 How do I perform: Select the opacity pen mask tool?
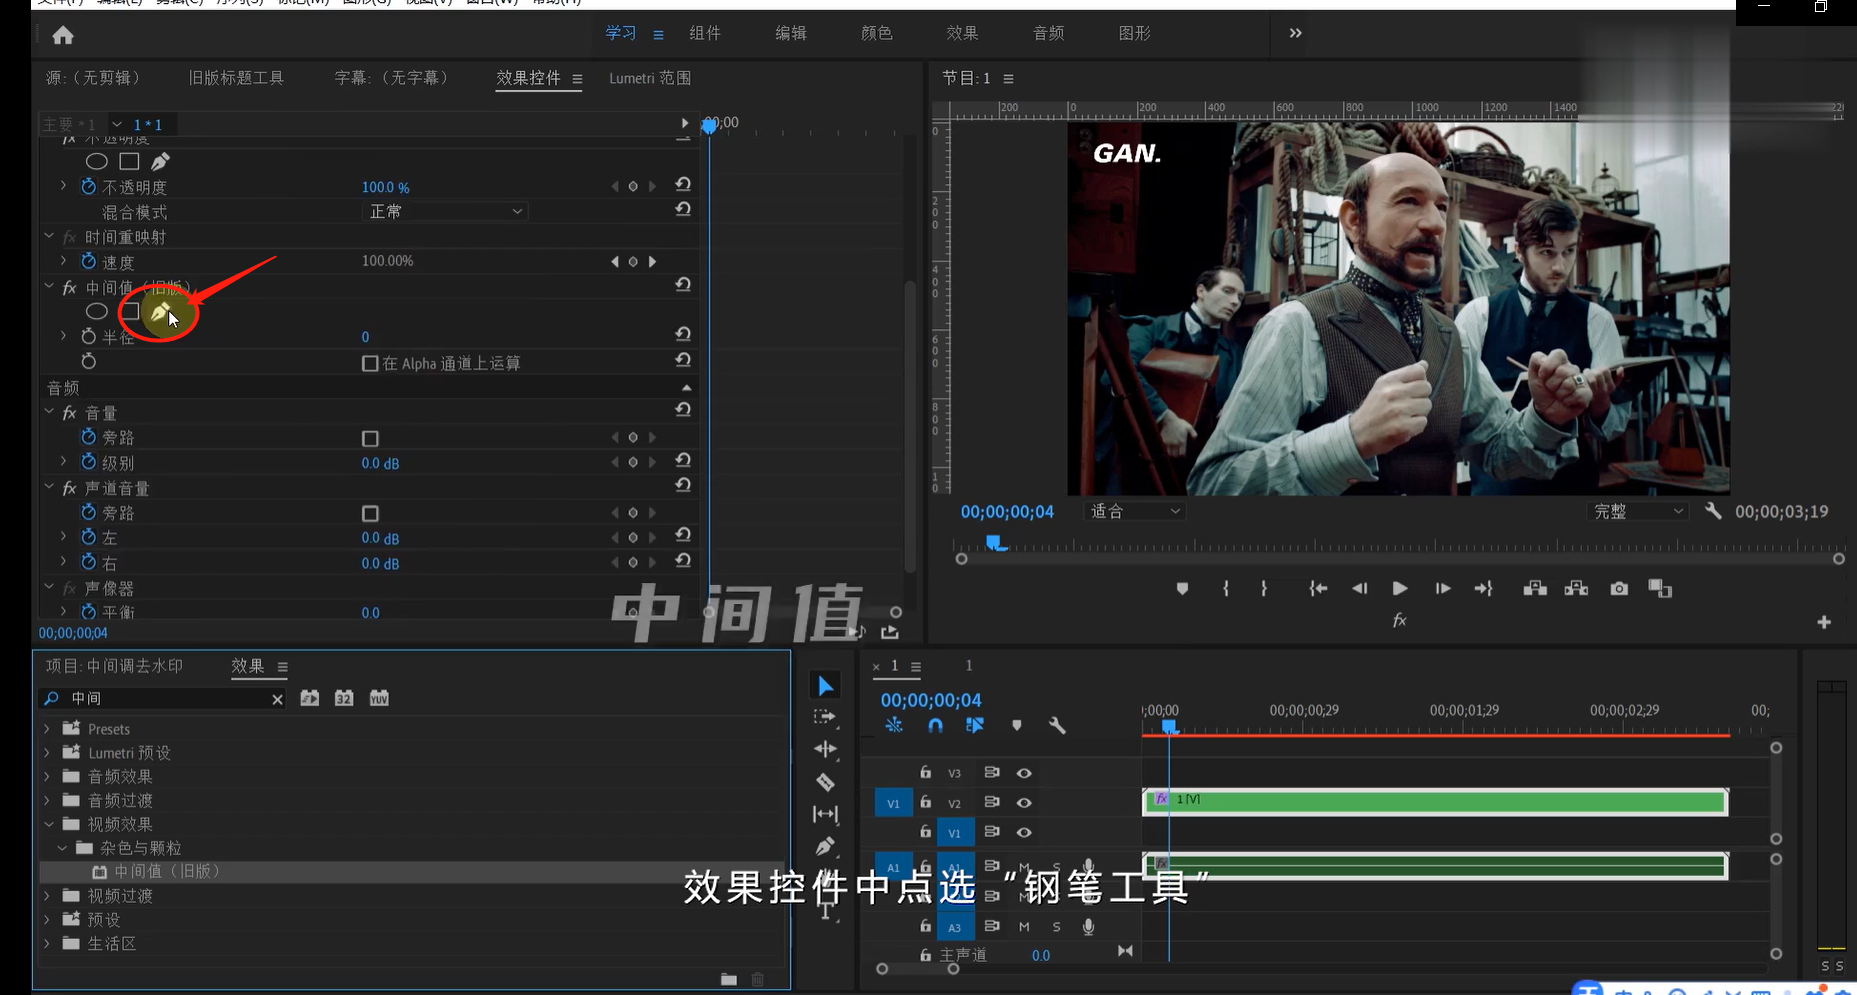pos(160,161)
